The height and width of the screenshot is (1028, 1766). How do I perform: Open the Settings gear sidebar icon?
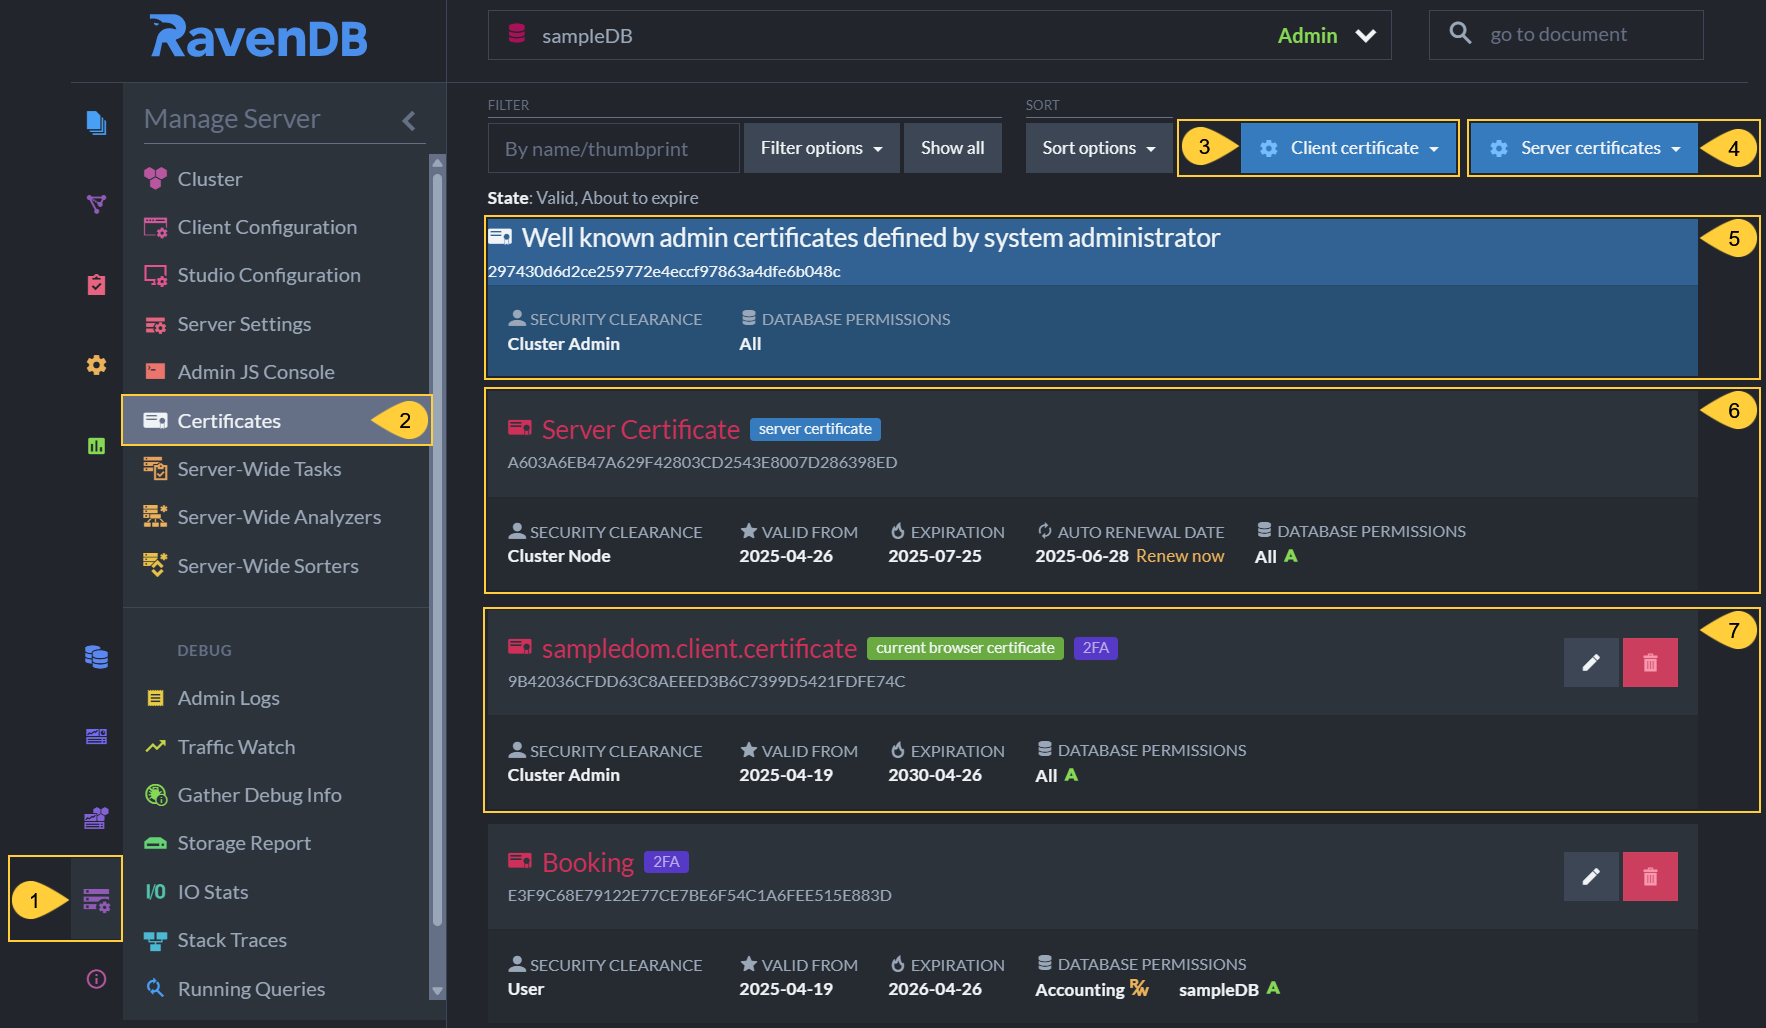coord(96,365)
